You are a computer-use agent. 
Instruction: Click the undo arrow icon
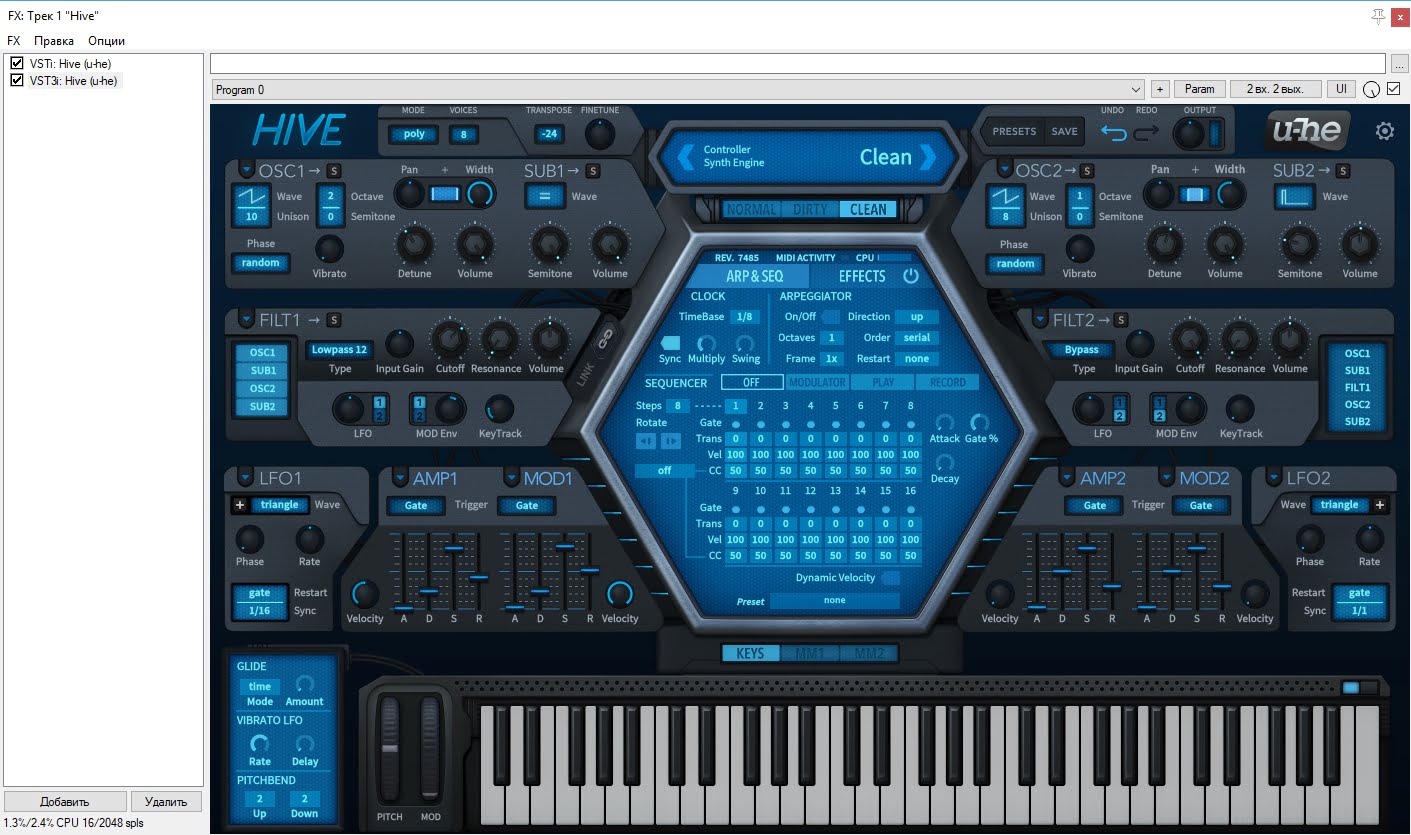pos(1113,131)
